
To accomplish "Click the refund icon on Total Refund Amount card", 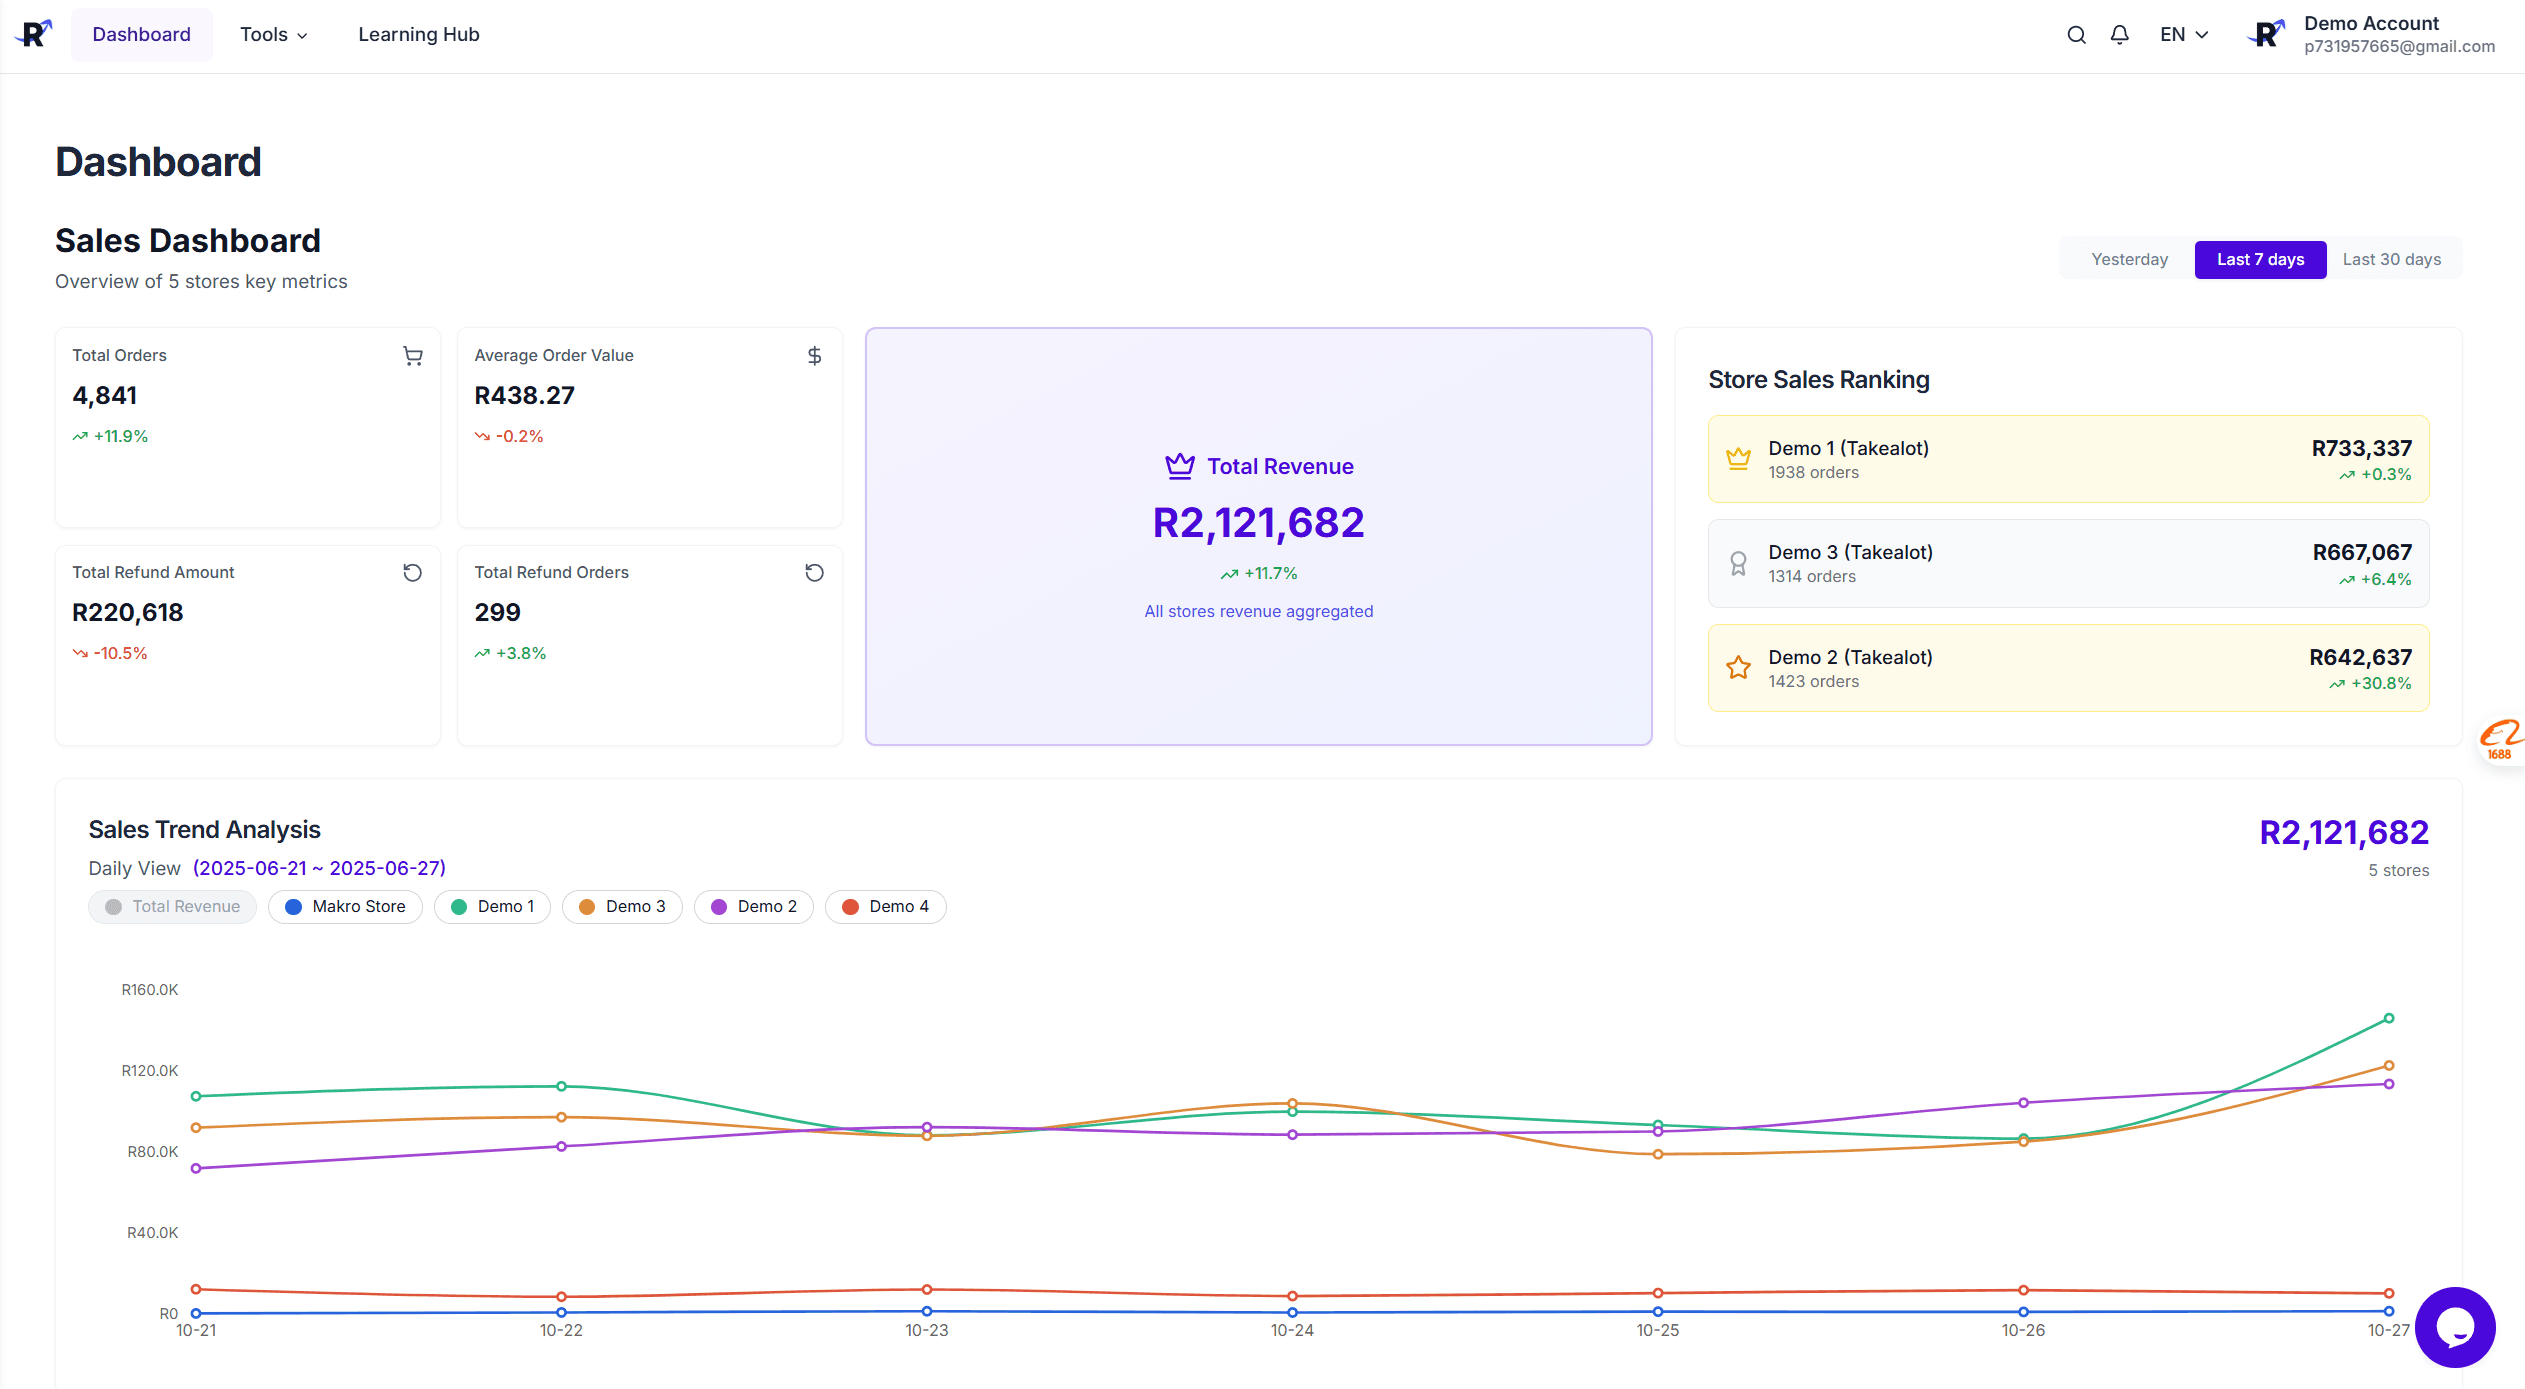I will pyautogui.click(x=412, y=572).
